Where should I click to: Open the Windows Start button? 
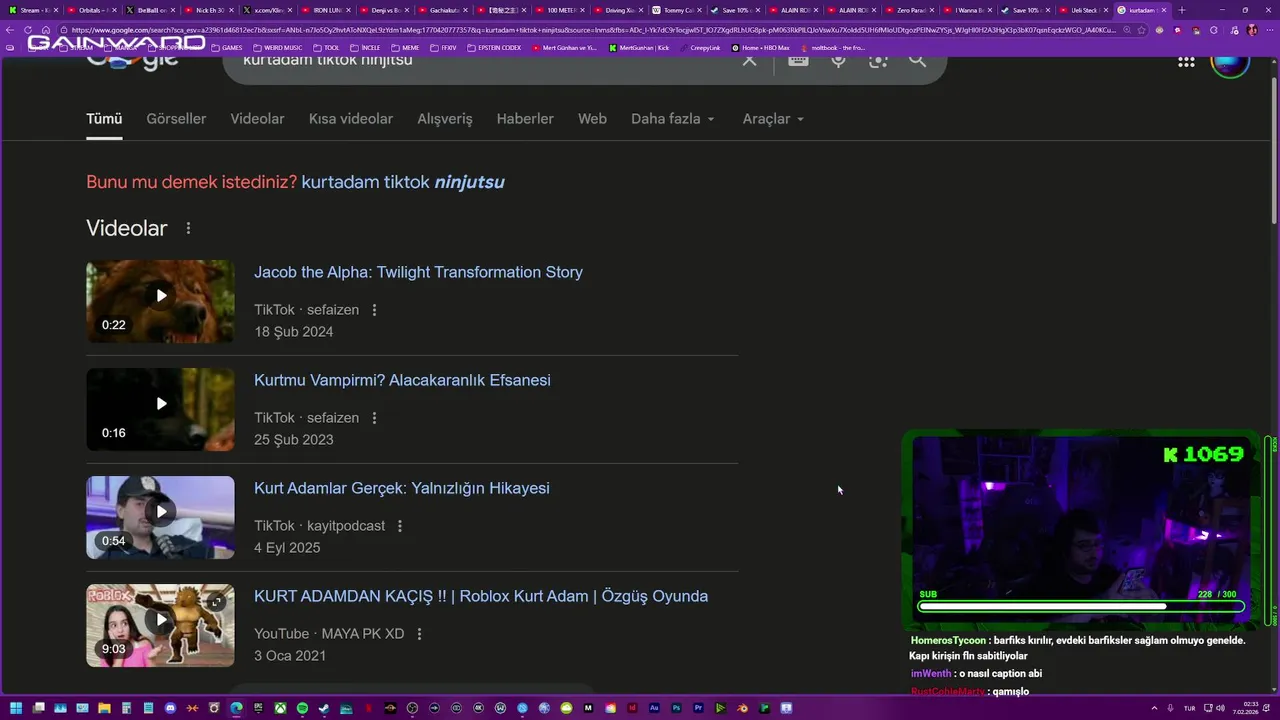[16, 708]
